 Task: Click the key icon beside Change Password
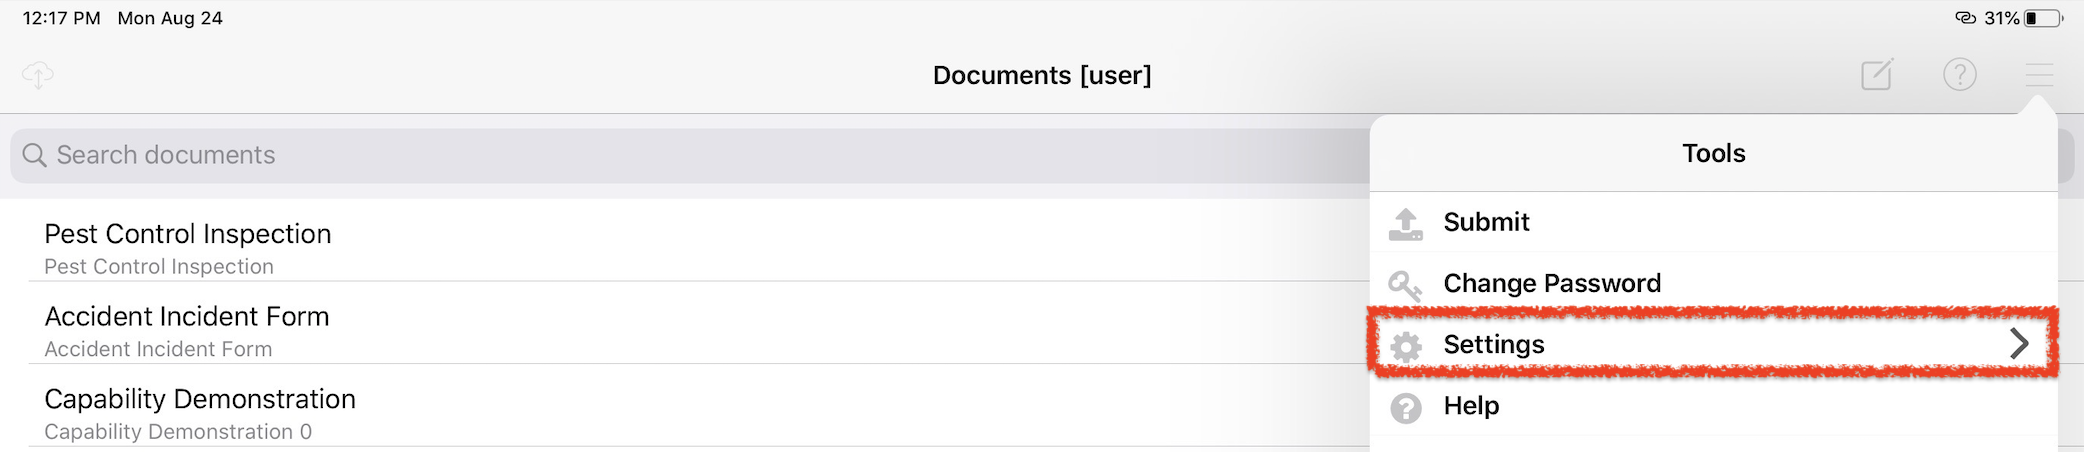[x=1405, y=285]
